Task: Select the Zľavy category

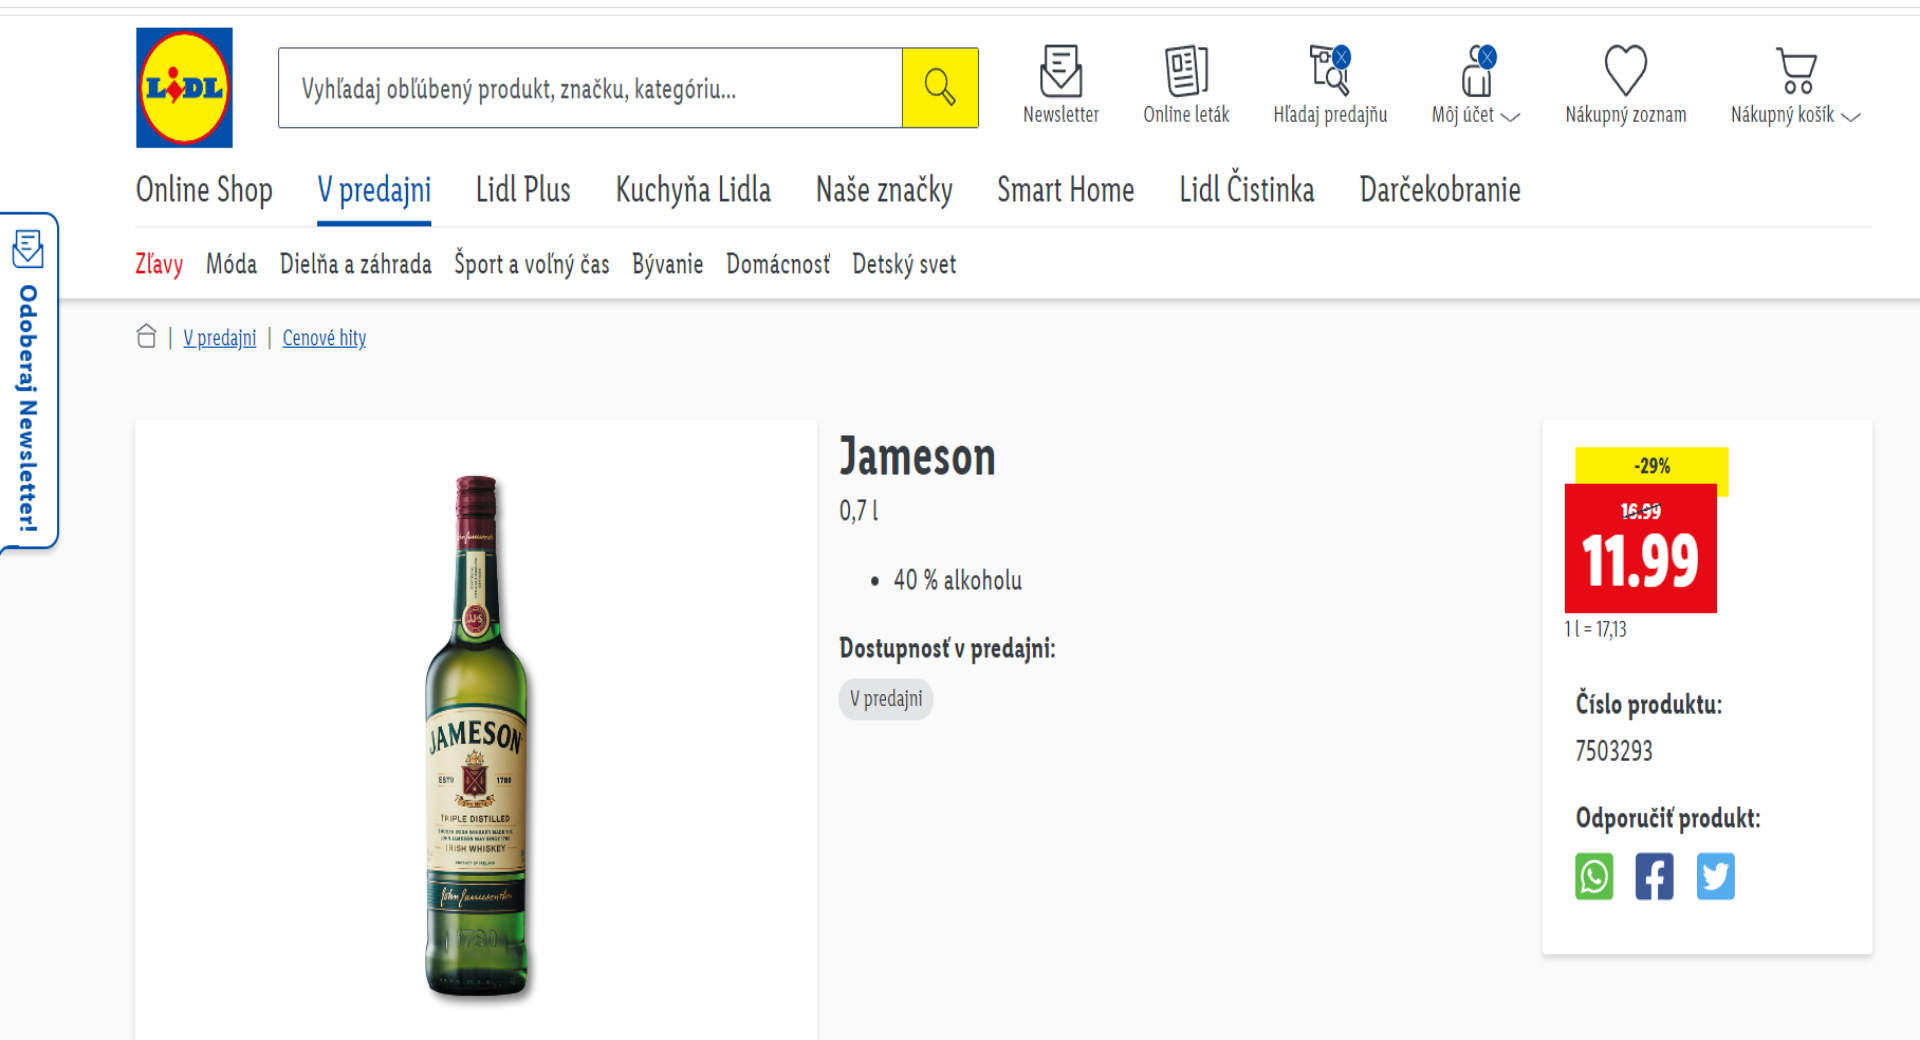Action: coord(159,264)
